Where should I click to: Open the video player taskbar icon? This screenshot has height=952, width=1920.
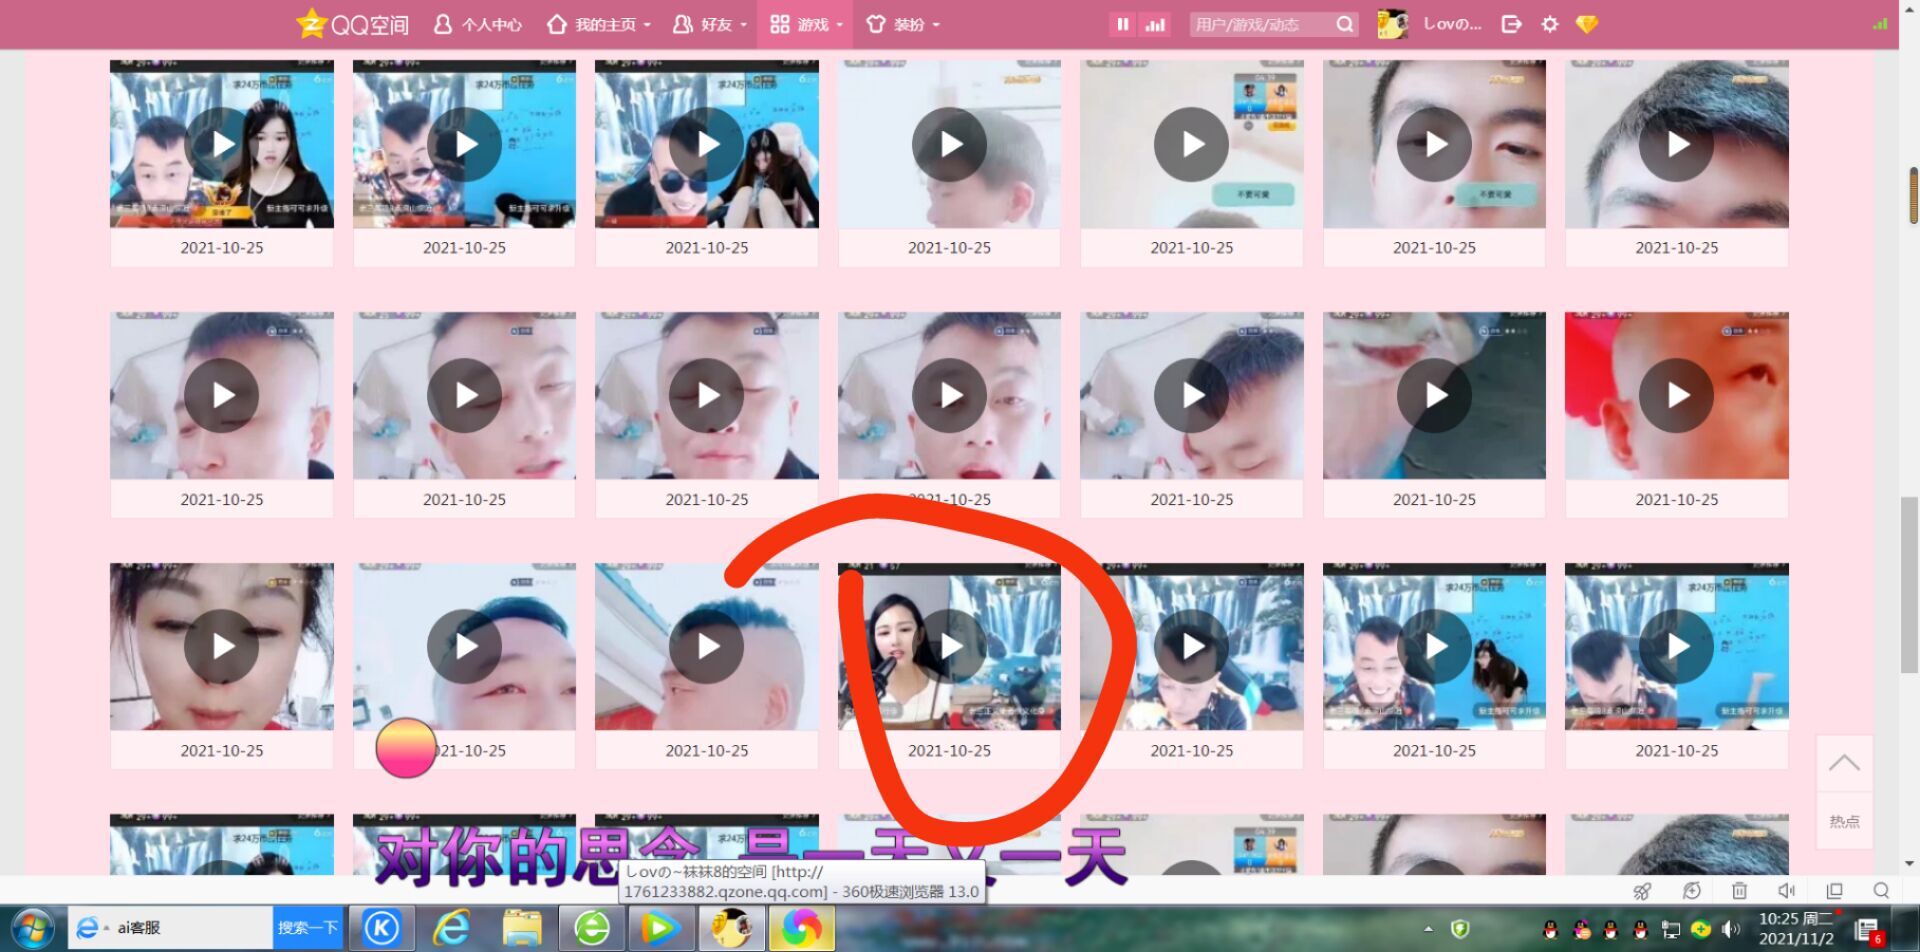pos(660,928)
